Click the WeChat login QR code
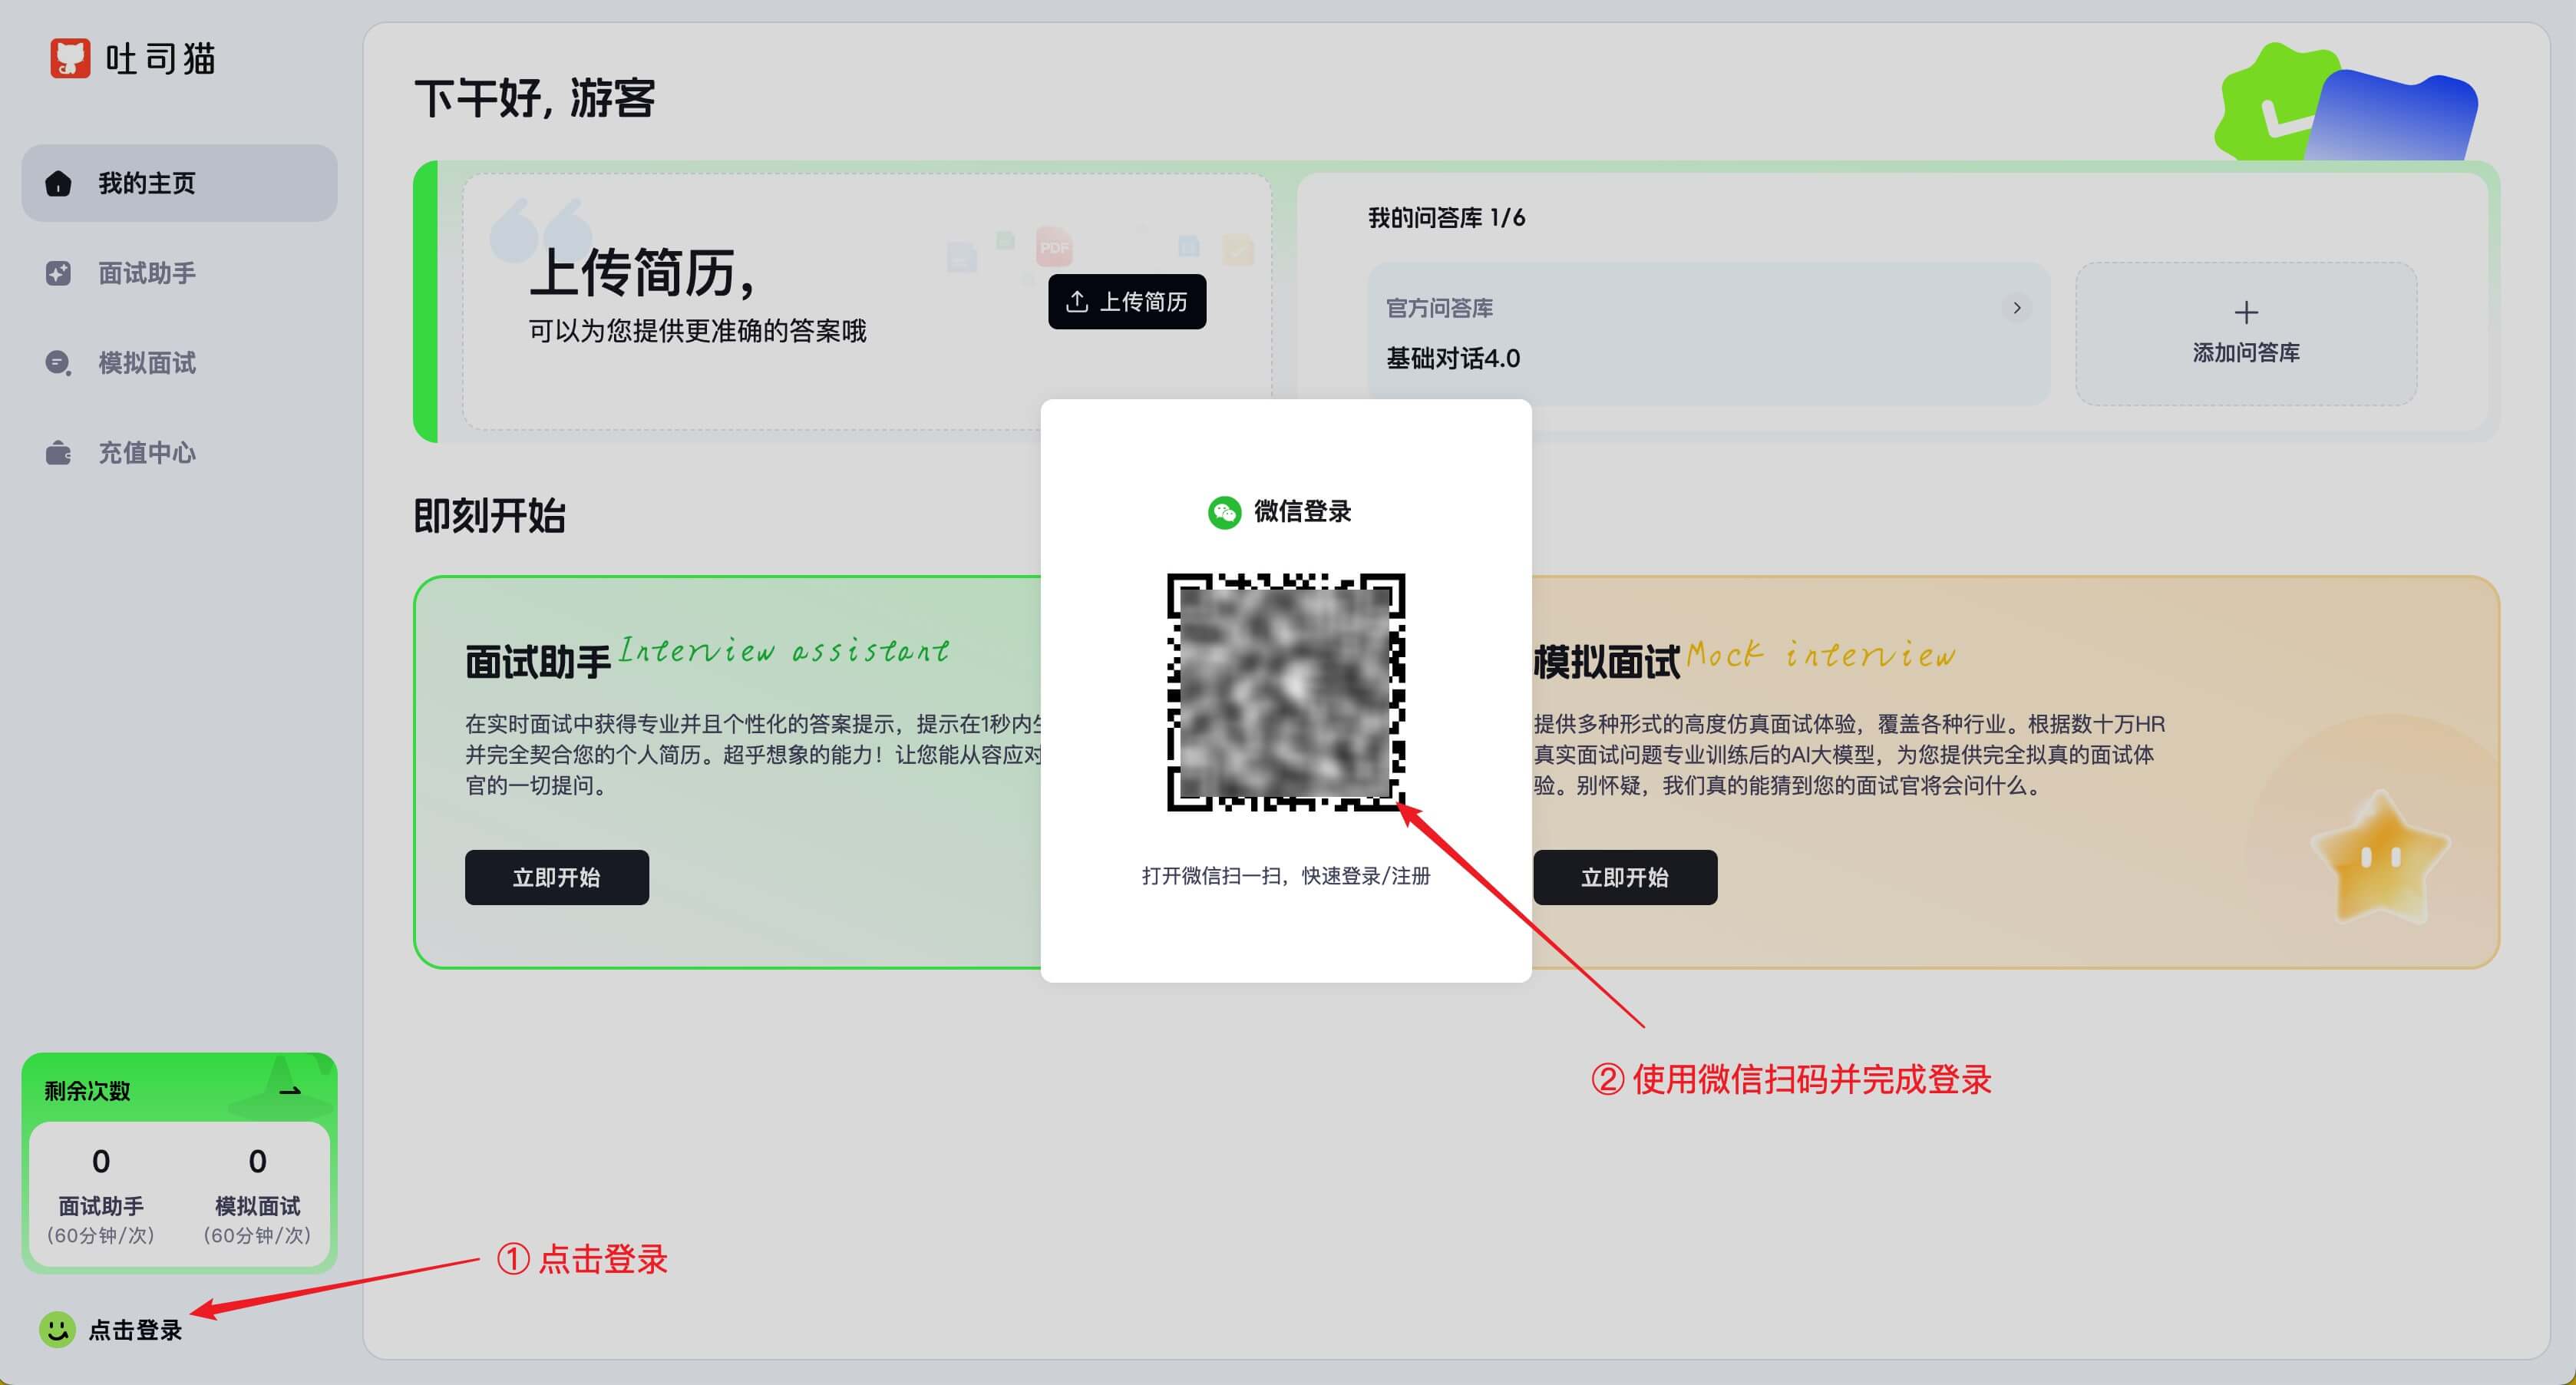 click(1286, 692)
